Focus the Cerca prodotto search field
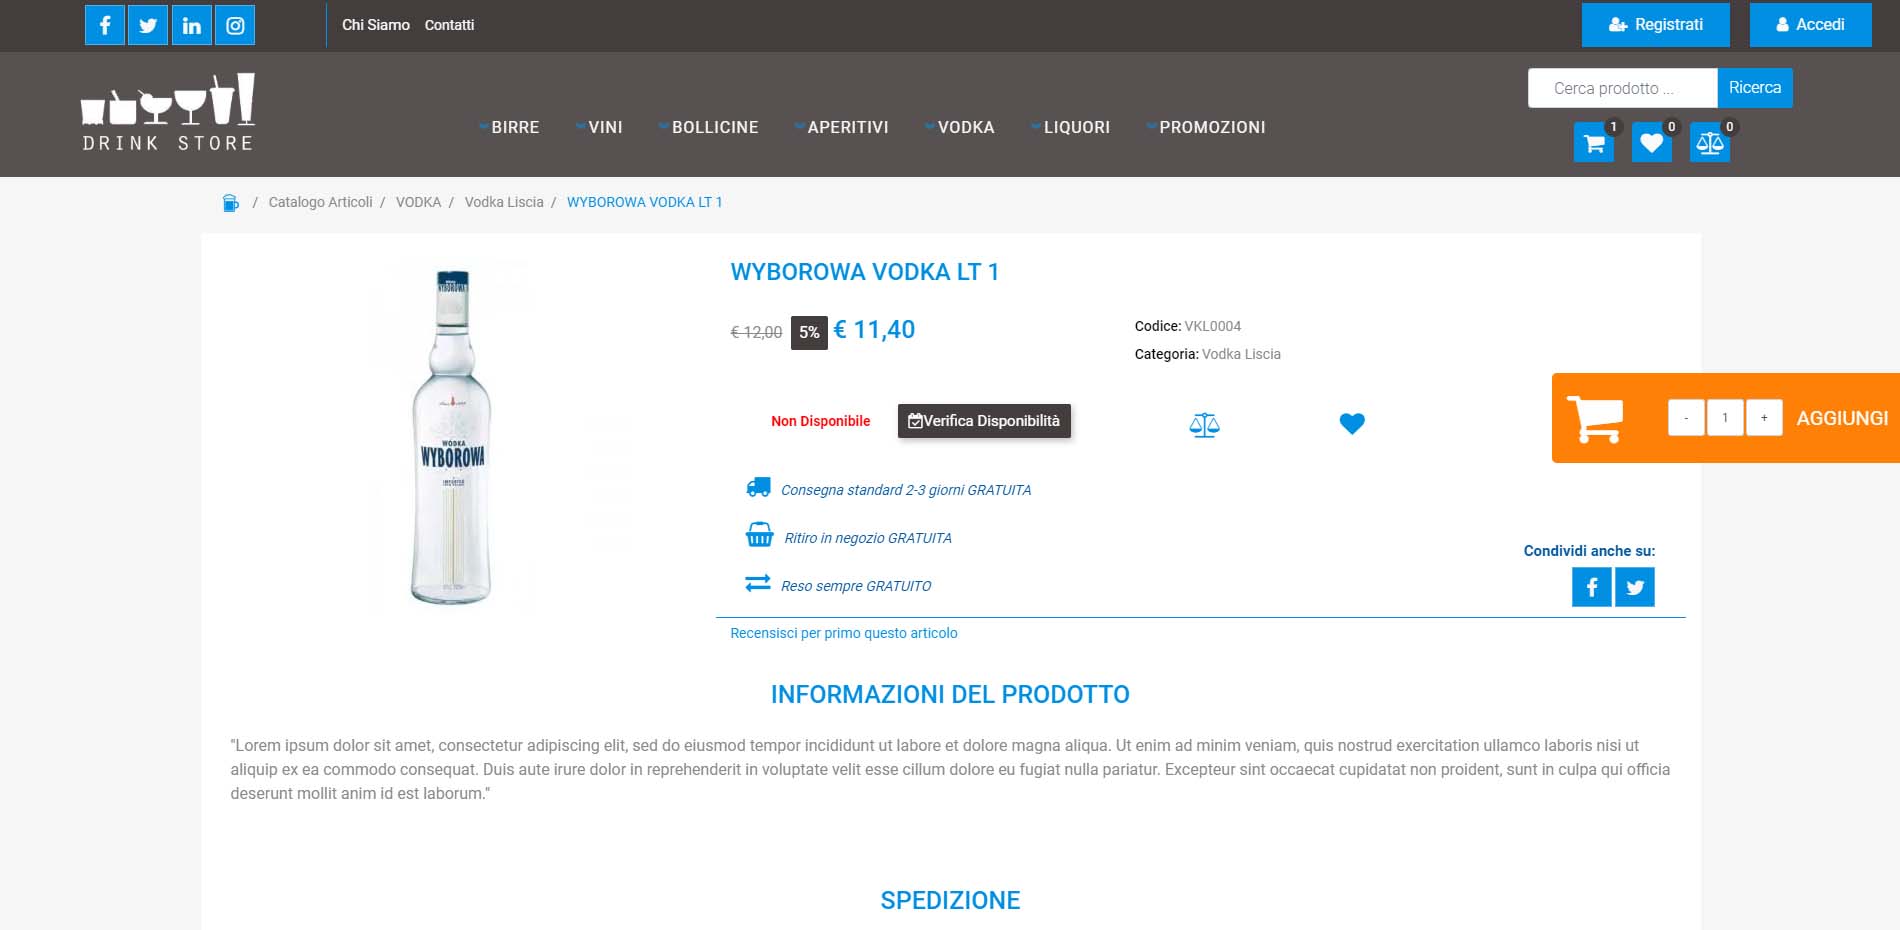Viewport: 1900px width, 930px height. click(1622, 88)
